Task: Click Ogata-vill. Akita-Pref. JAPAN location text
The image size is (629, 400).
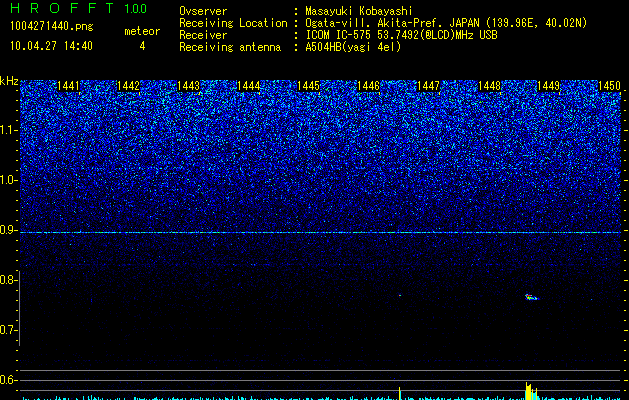Action: (x=446, y=23)
